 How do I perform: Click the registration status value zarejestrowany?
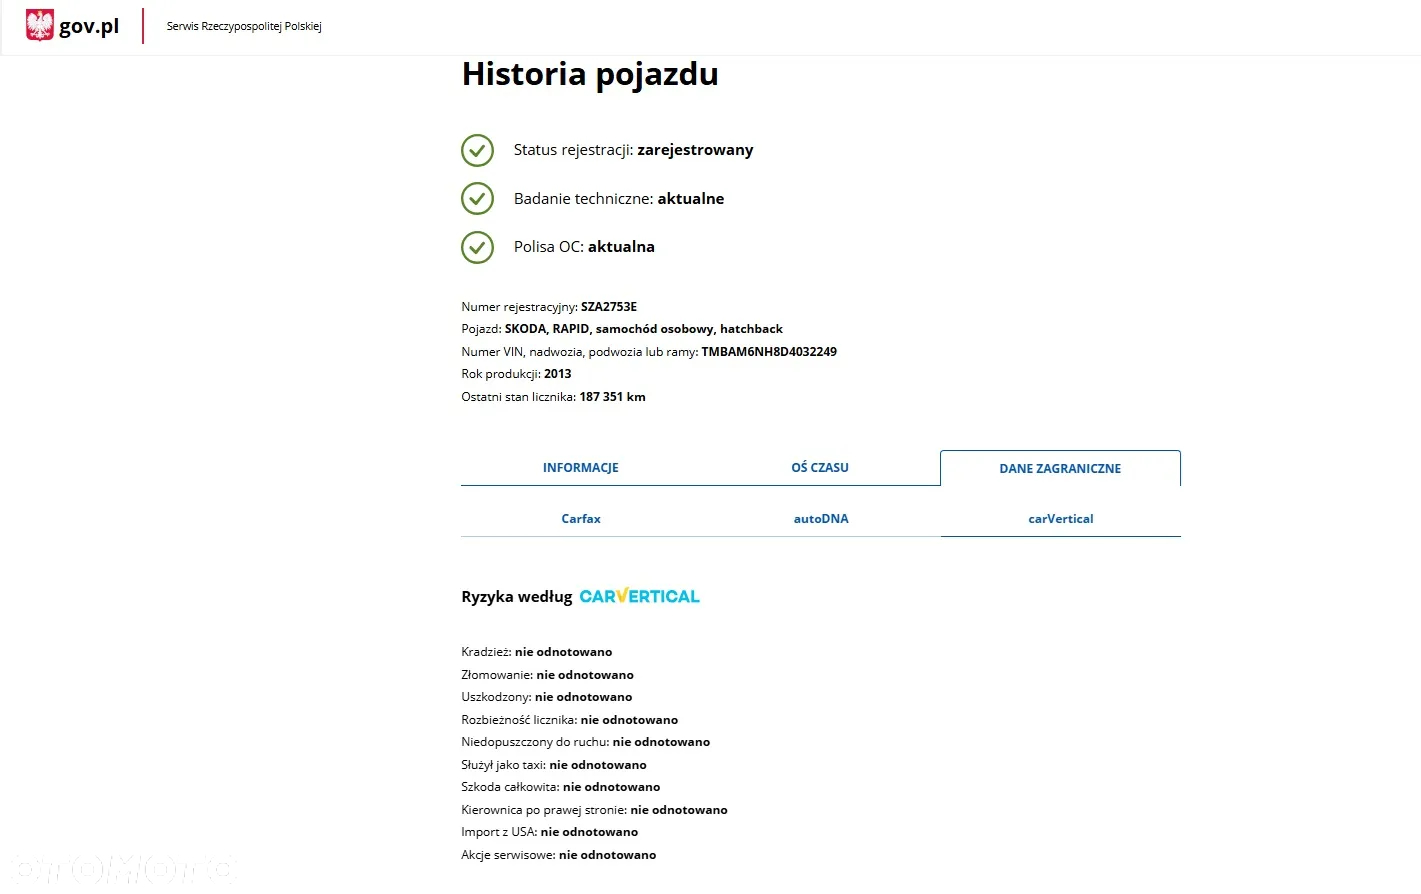click(x=695, y=150)
